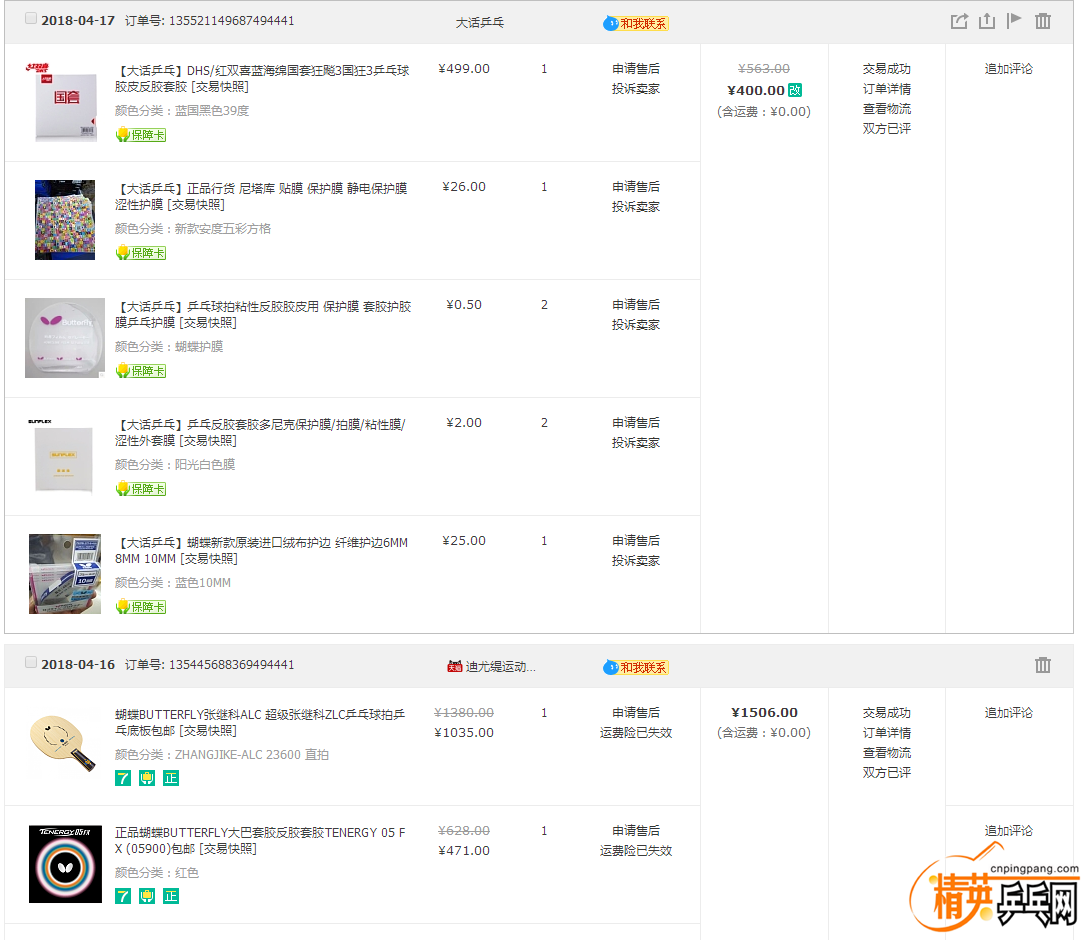Viewport: 1091px width, 940px height.
Task: Click the Tmall cat icon beside 迪尤缇运动
Action: pyautogui.click(x=454, y=667)
